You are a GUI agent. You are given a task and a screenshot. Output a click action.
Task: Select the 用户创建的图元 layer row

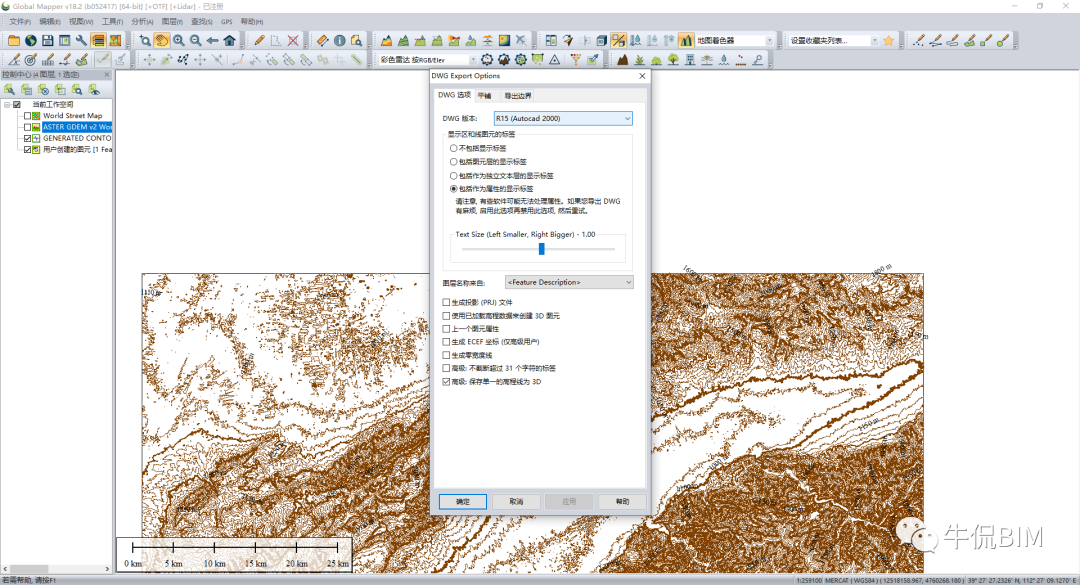[x=77, y=150]
